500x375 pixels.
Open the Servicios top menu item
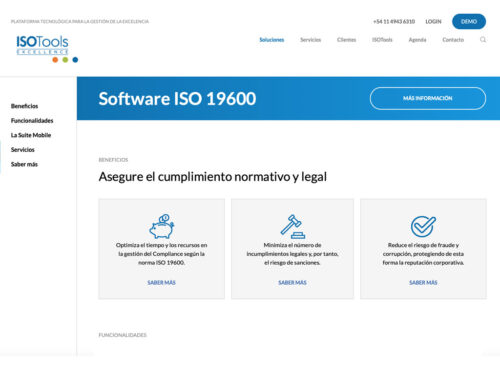(310, 40)
